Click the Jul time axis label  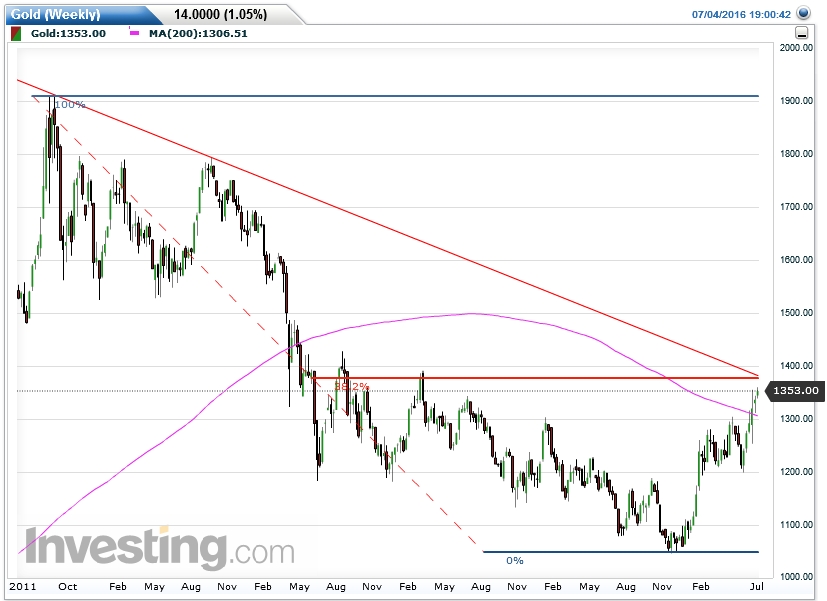coord(757,587)
